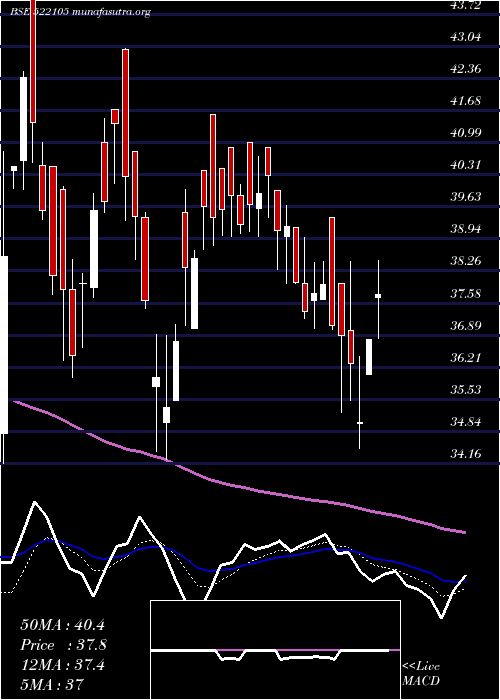Click the BSE 522105 munafasutra.org title

[x=80, y=12]
